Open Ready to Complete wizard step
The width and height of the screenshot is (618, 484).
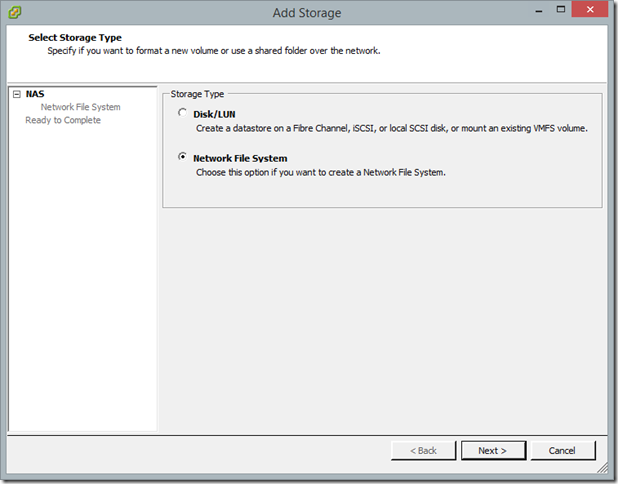(63, 120)
